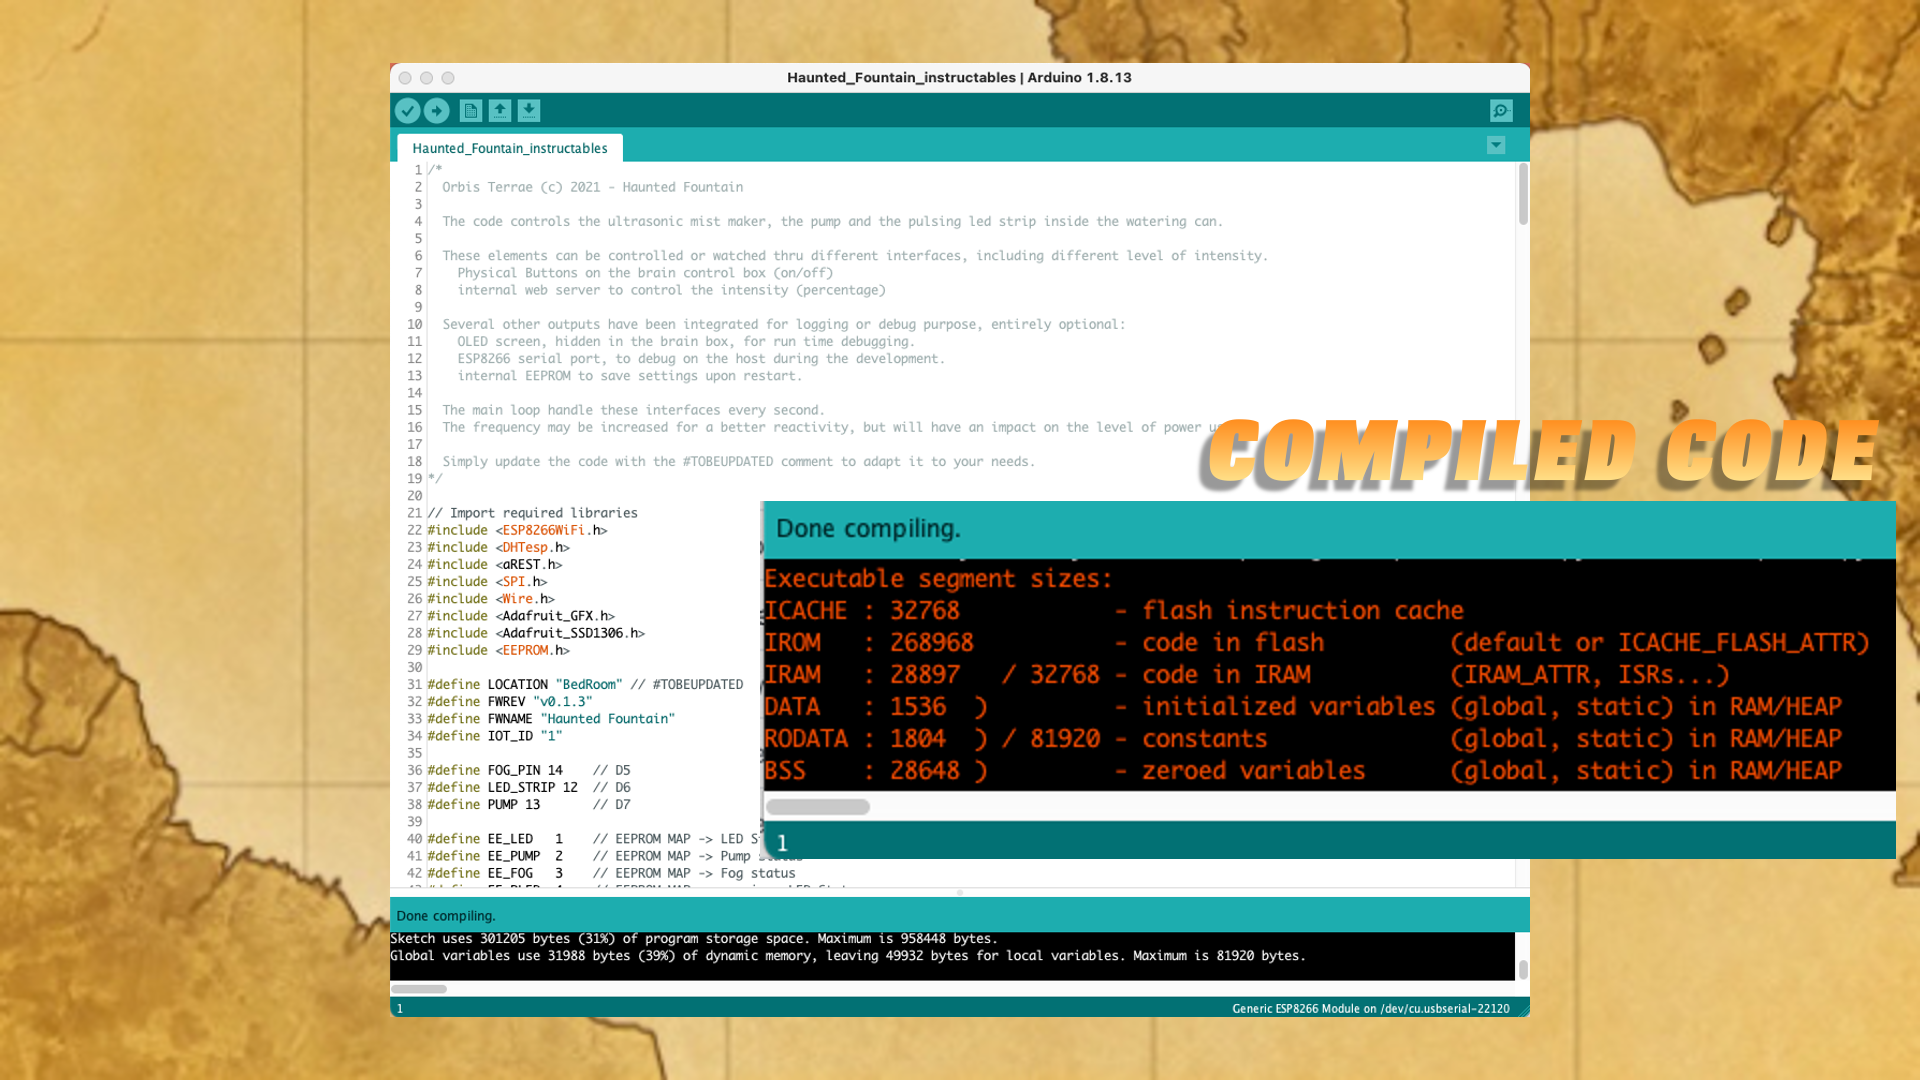Expand the tab menu dropdown arrow
This screenshot has width=1920, height=1080.
click(x=1496, y=146)
